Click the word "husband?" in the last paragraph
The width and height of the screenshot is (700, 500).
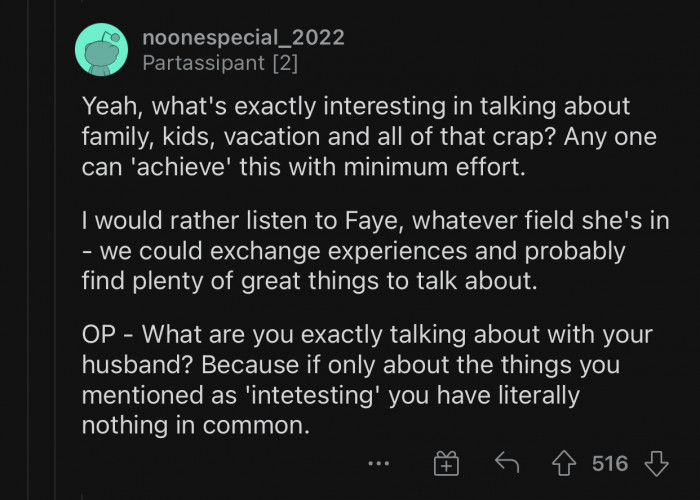pos(133,364)
